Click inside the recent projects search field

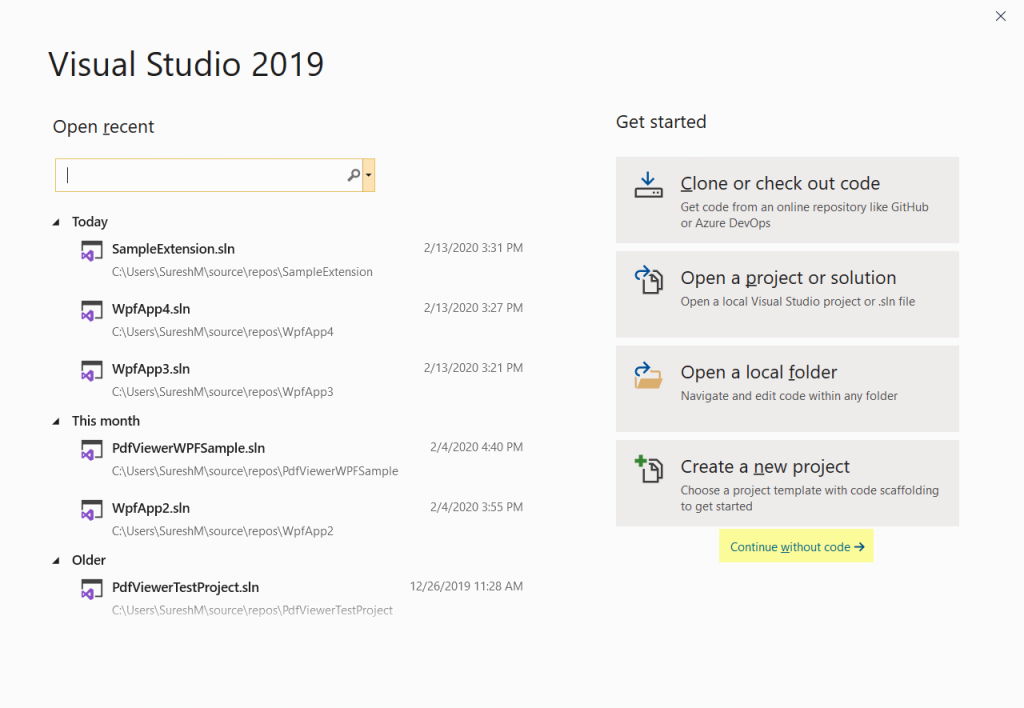tap(200, 174)
